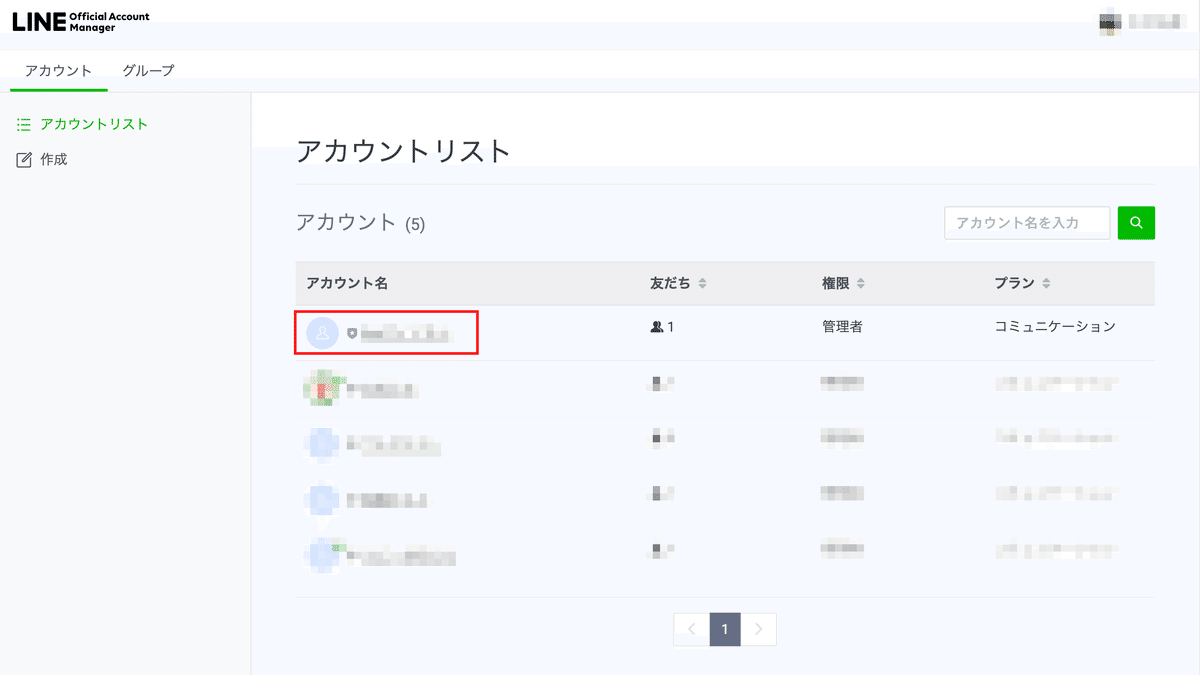The height and width of the screenshot is (675, 1200).
Task: Click the green search magnifier button
Action: click(x=1136, y=222)
